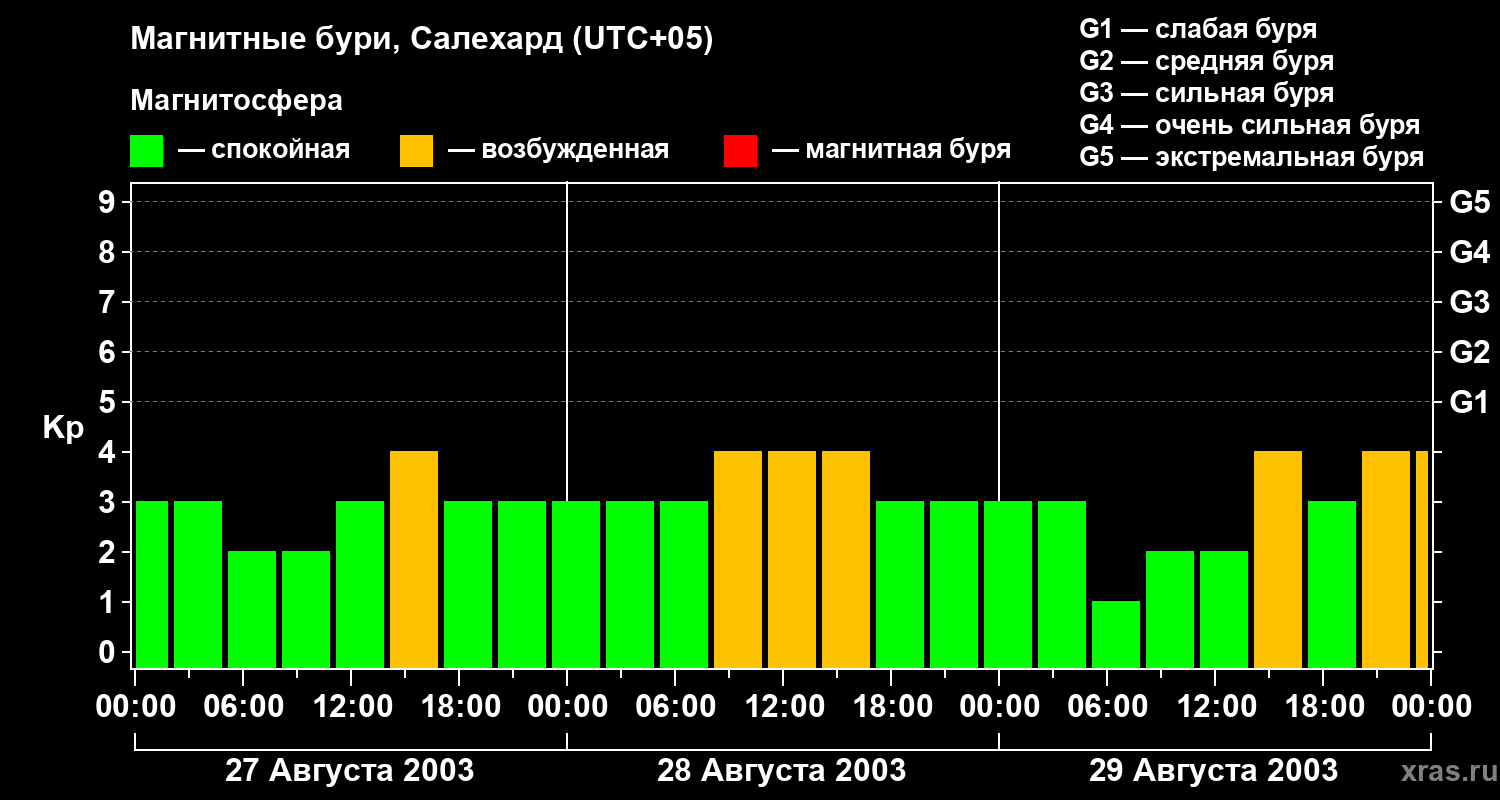The width and height of the screenshot is (1500, 800).
Task: Click the '28 Августа 2003' date label
Action: tap(782, 771)
